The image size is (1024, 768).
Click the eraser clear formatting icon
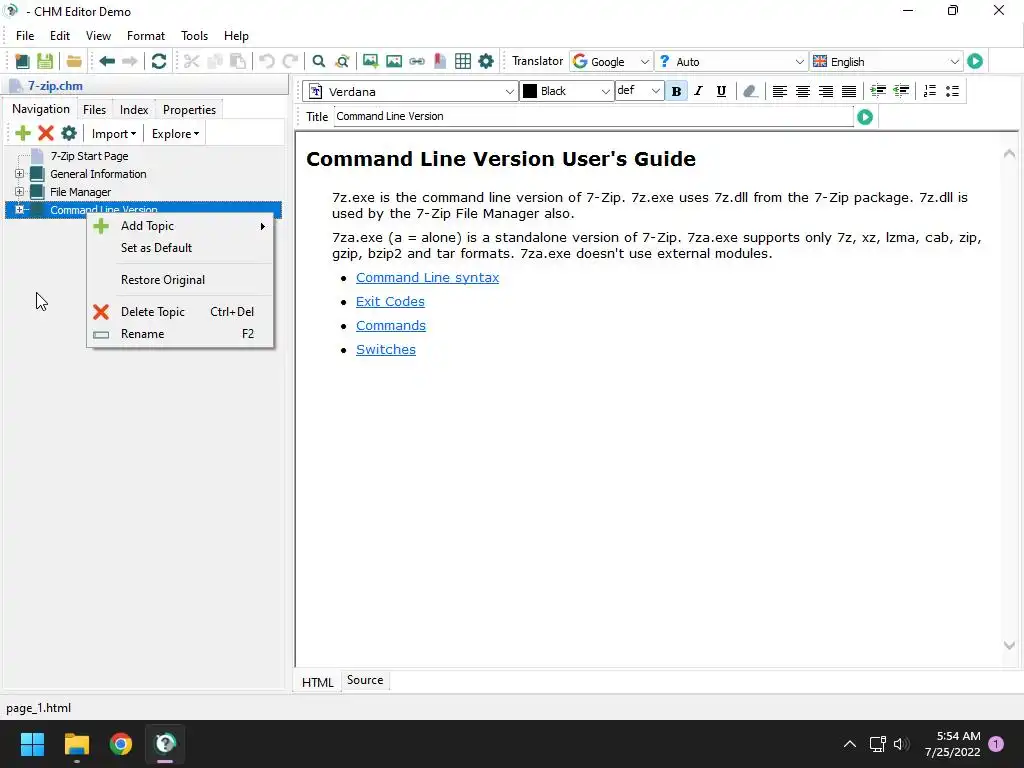(750, 91)
